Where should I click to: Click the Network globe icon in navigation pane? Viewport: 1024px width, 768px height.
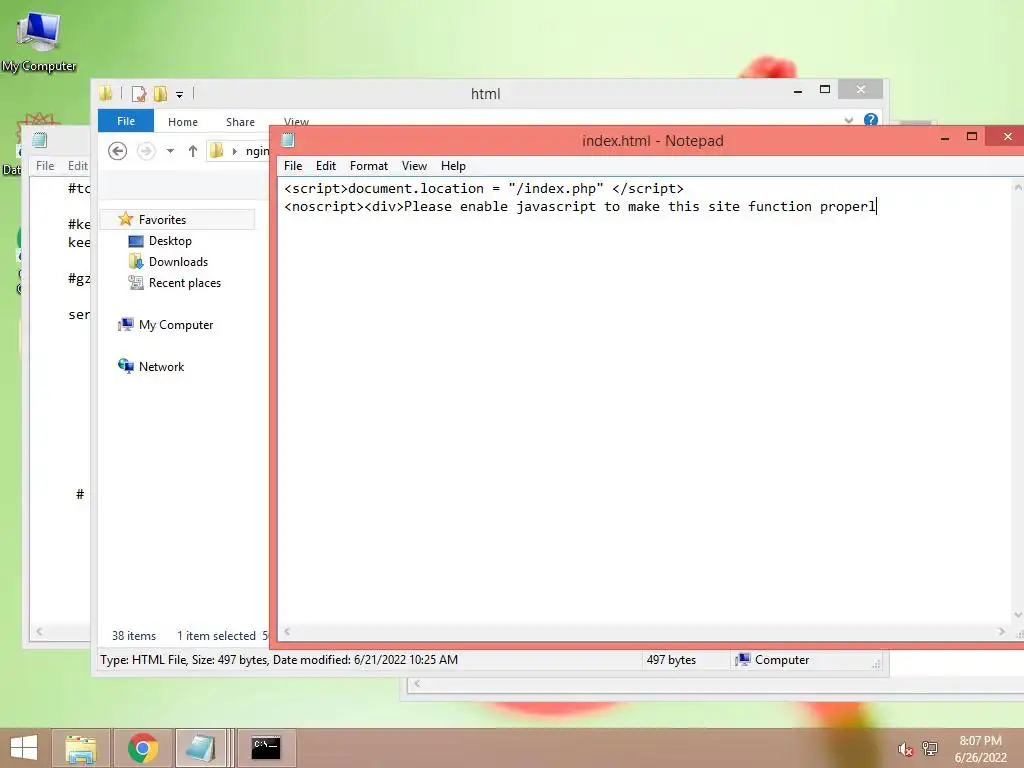click(125, 366)
